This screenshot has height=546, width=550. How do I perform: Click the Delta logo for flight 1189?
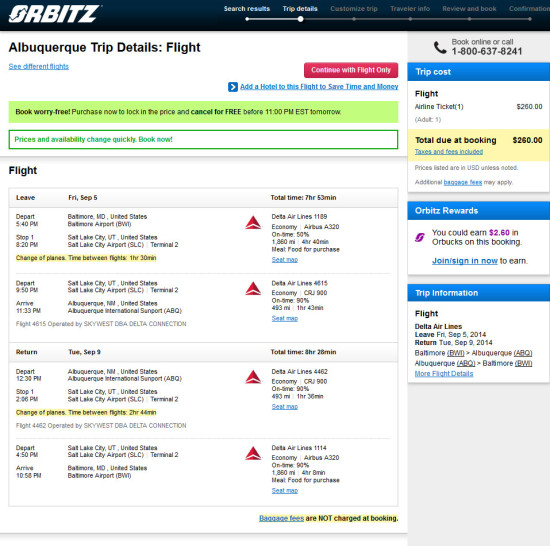(253, 223)
